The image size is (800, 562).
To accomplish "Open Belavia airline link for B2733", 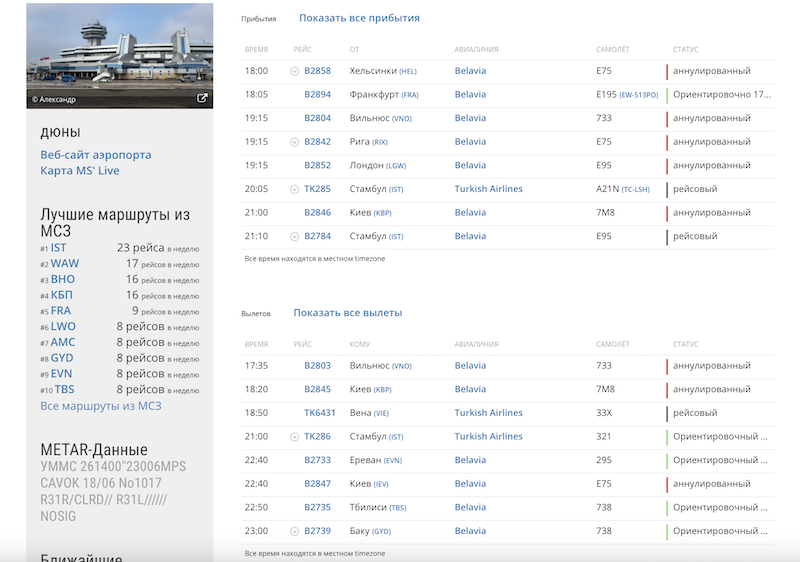I will point(470,460).
